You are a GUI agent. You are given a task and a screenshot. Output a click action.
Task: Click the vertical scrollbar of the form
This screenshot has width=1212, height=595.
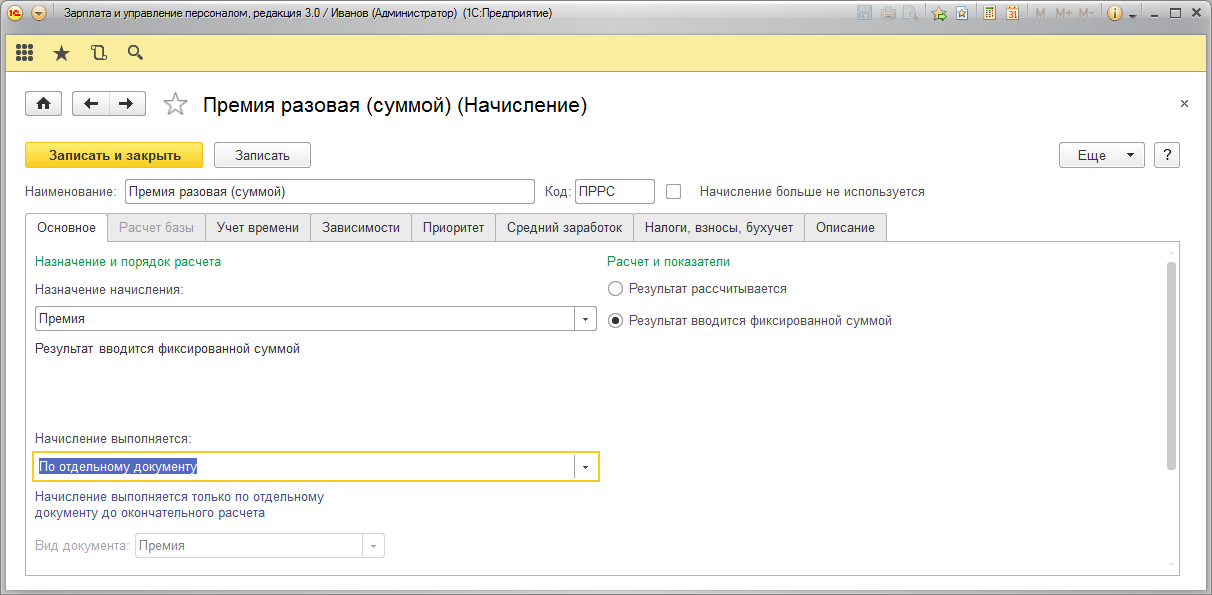[x=1172, y=365]
